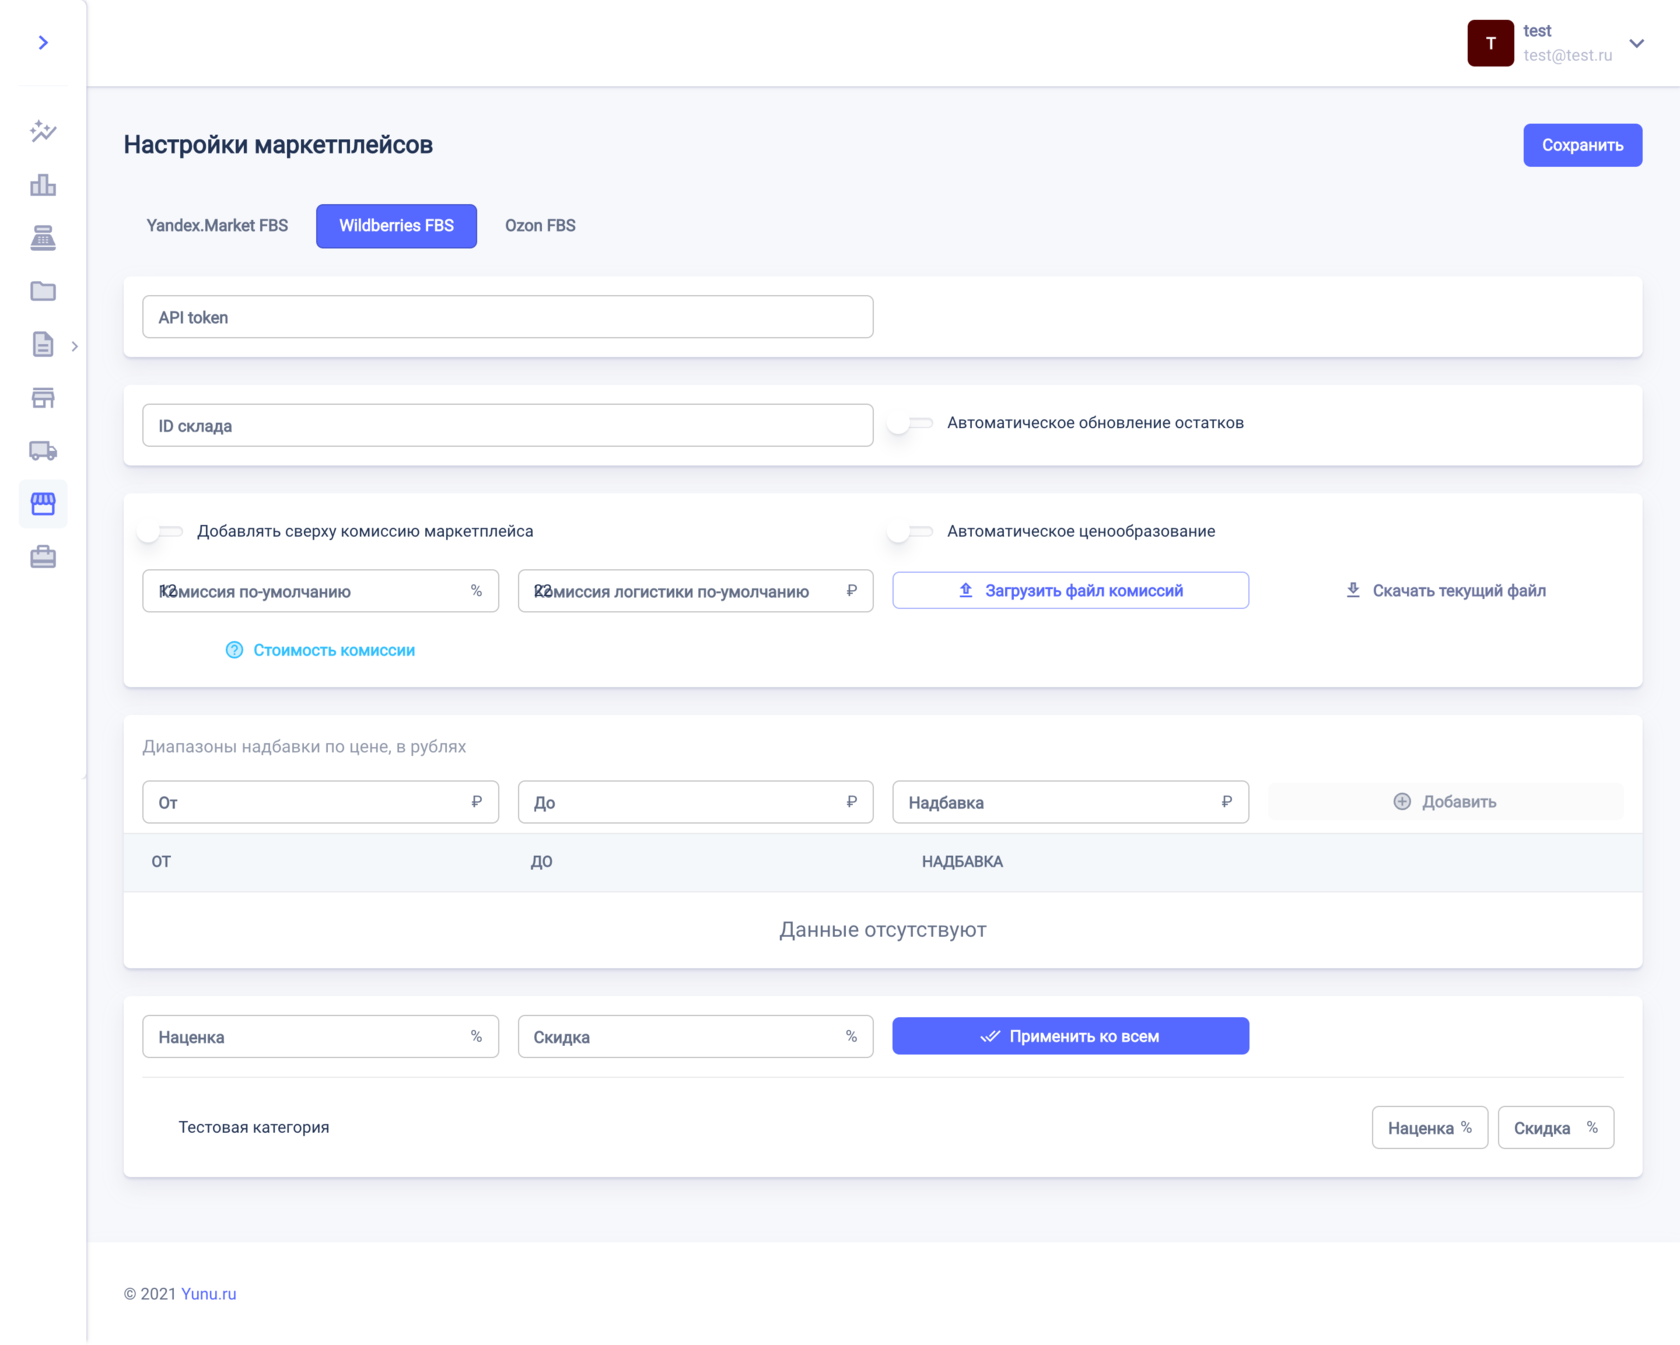Switch to the Ozon FBS tab
This screenshot has width=1680, height=1345.
540,226
